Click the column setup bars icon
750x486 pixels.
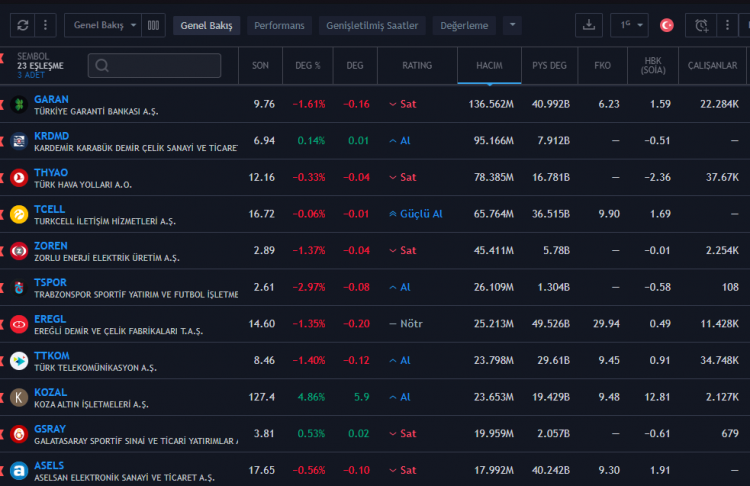click(x=154, y=25)
